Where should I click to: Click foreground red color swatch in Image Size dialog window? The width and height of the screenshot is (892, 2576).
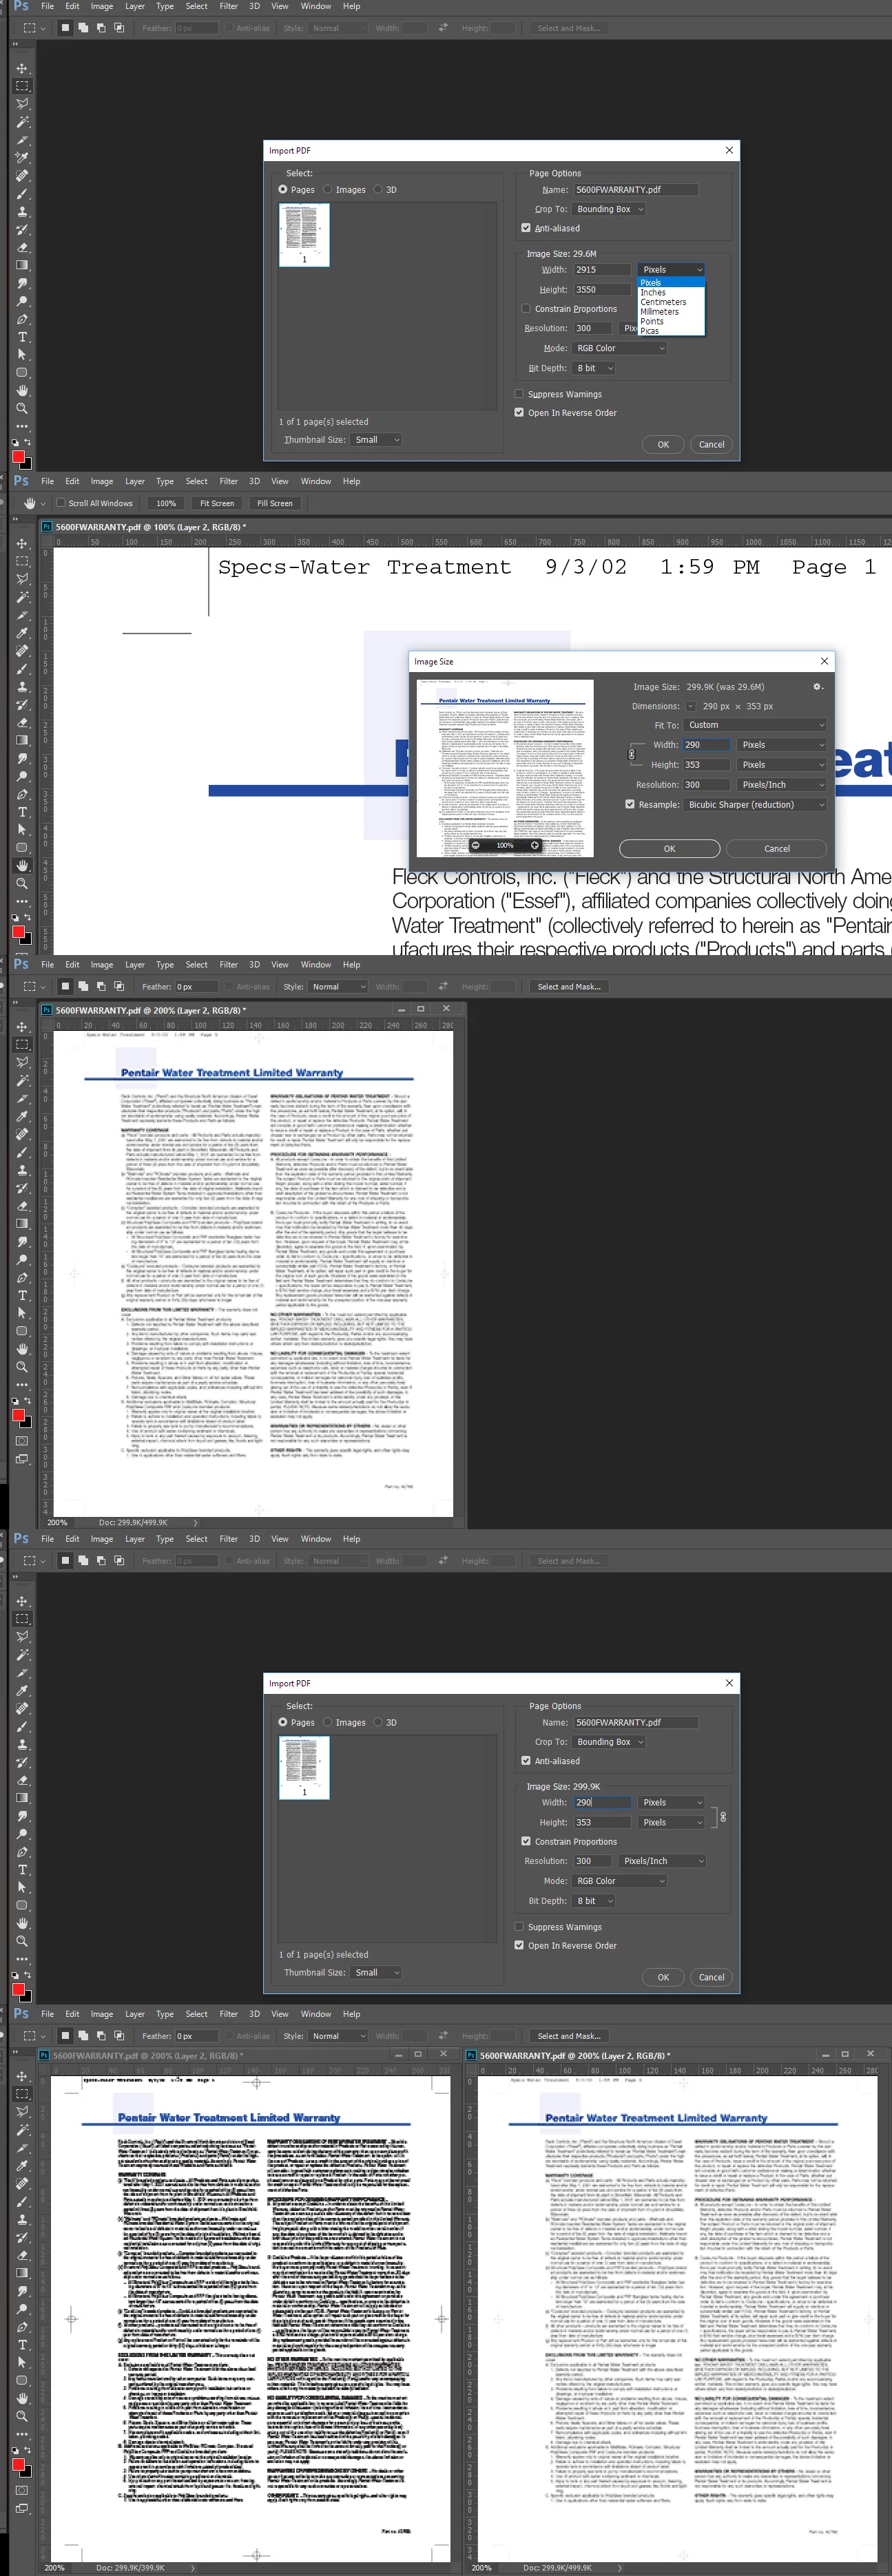tap(18, 931)
